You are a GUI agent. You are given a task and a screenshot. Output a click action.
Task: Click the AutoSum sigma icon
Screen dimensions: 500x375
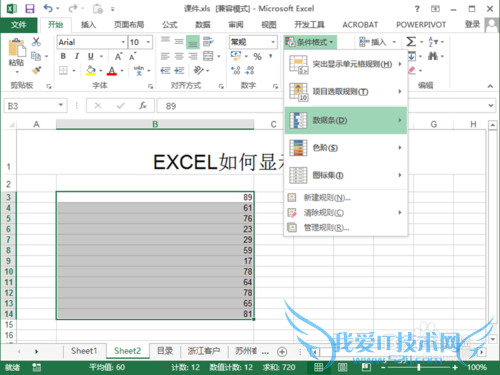coord(411,42)
